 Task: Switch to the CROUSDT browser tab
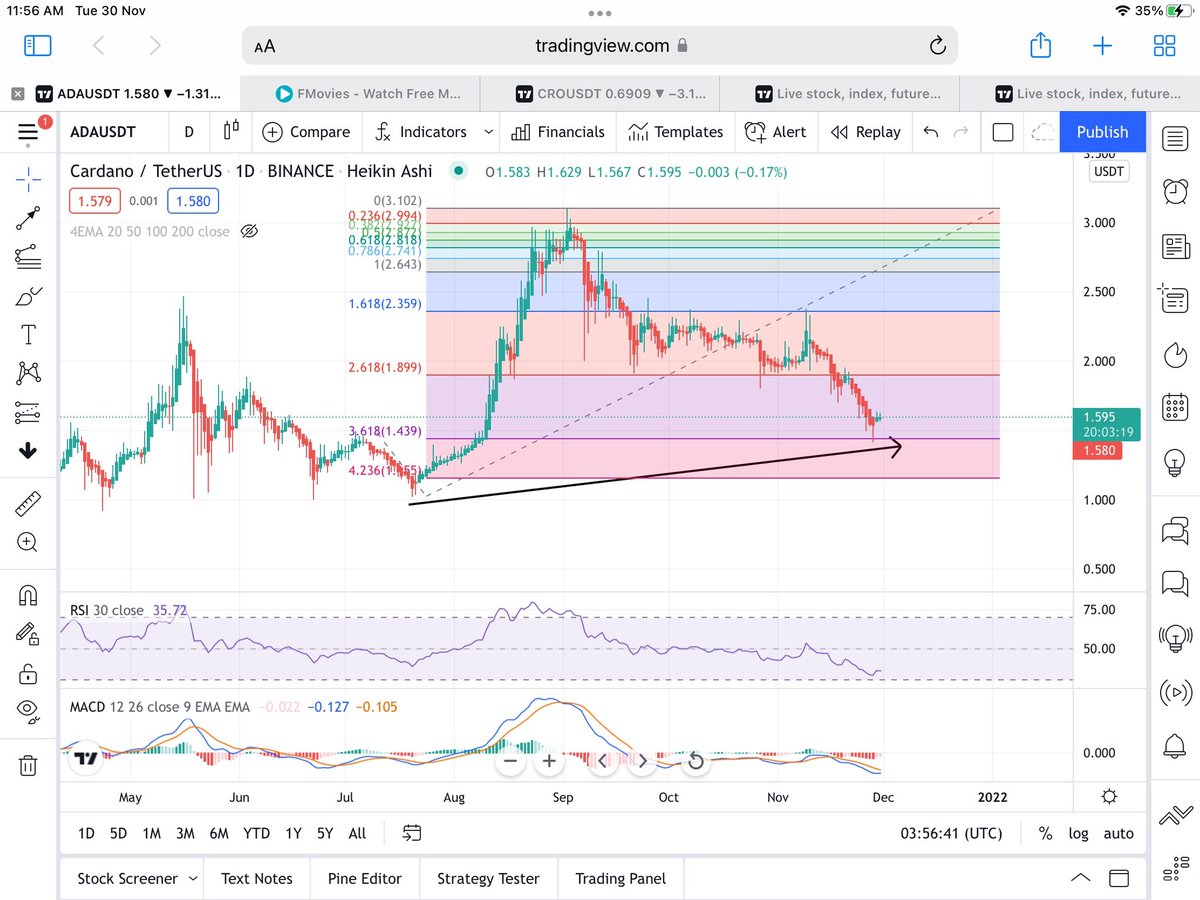click(x=600, y=94)
